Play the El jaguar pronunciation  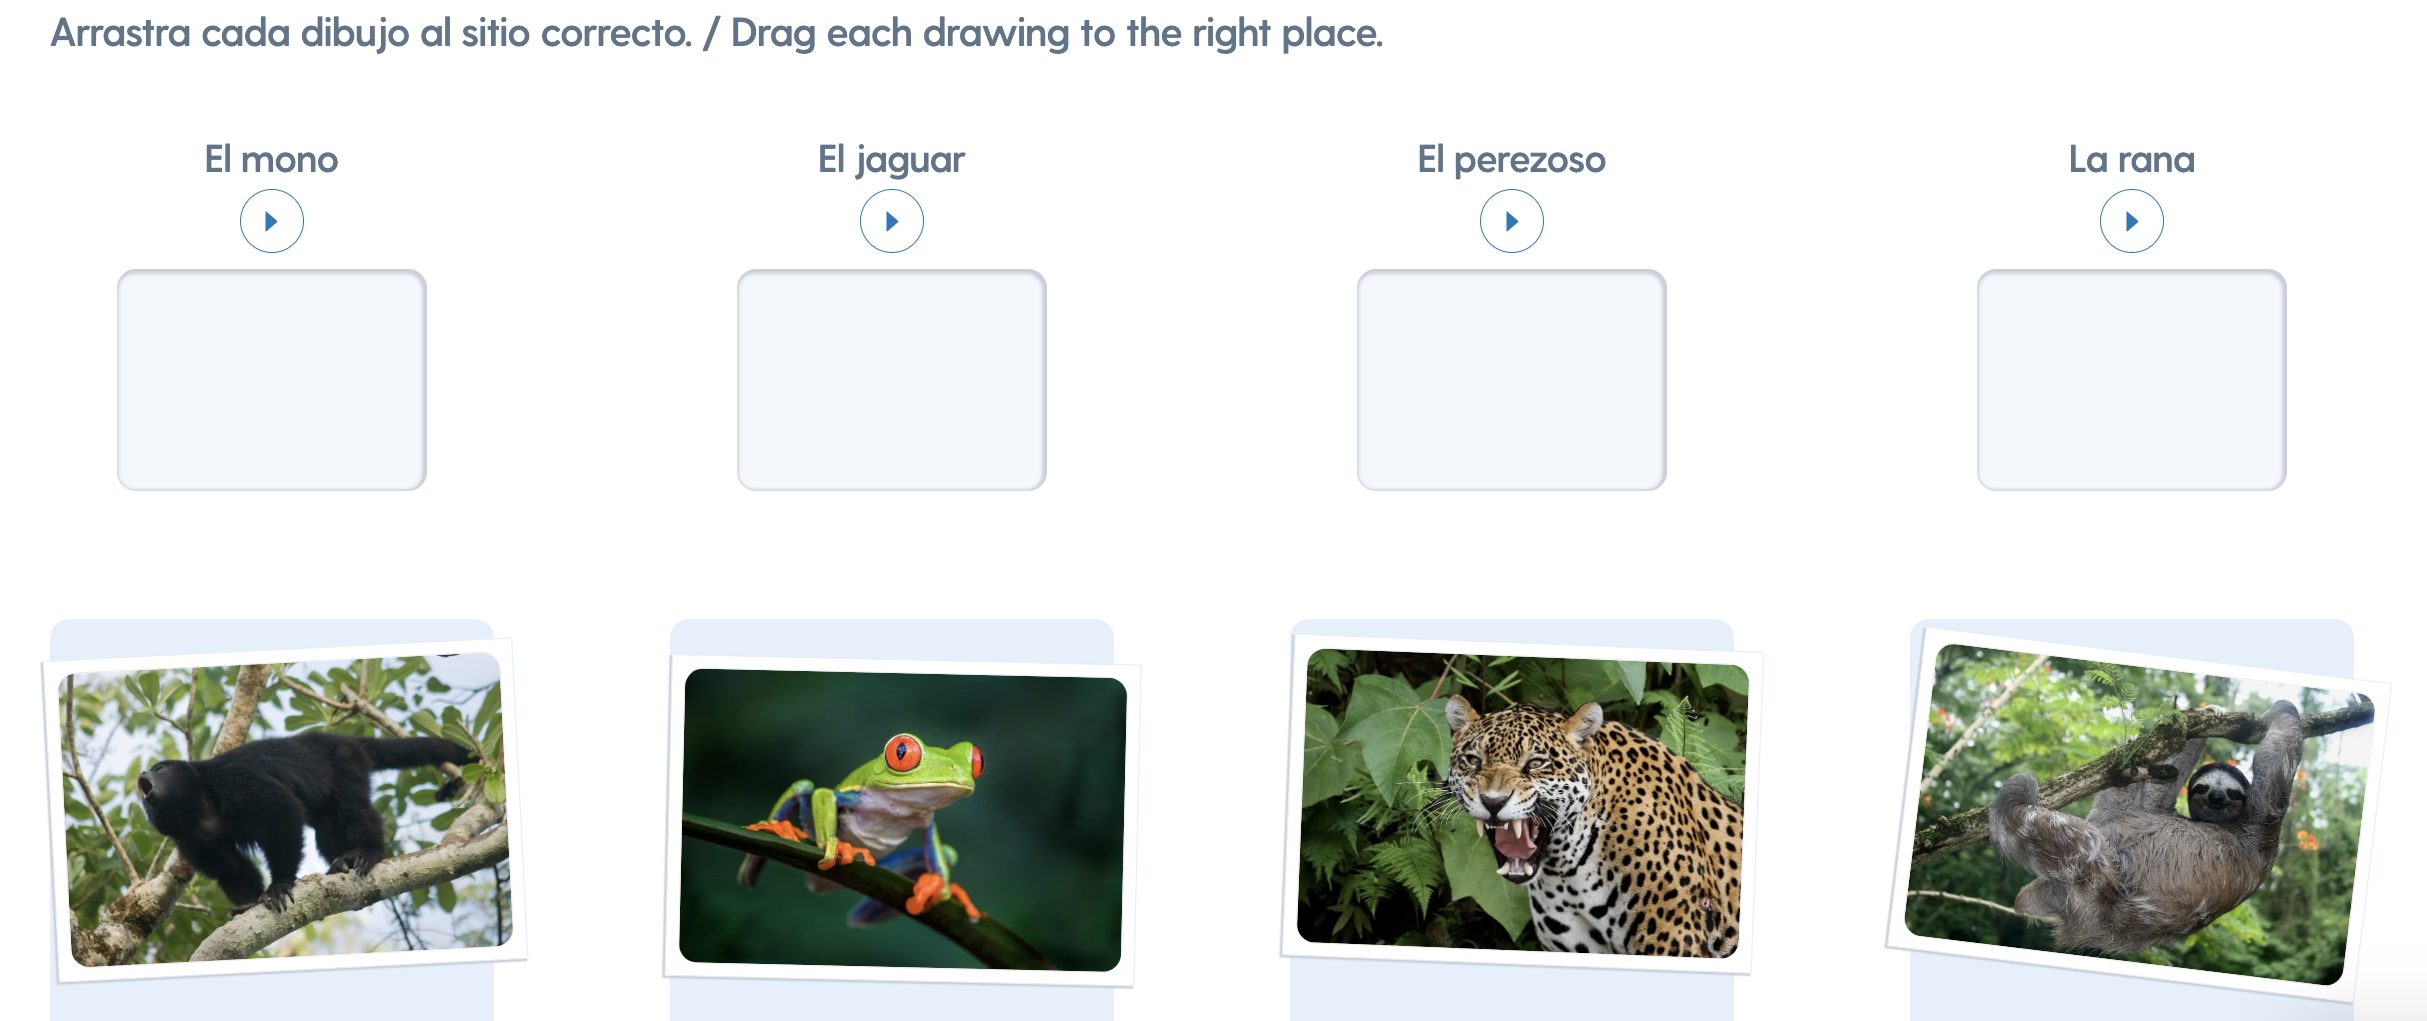(891, 221)
